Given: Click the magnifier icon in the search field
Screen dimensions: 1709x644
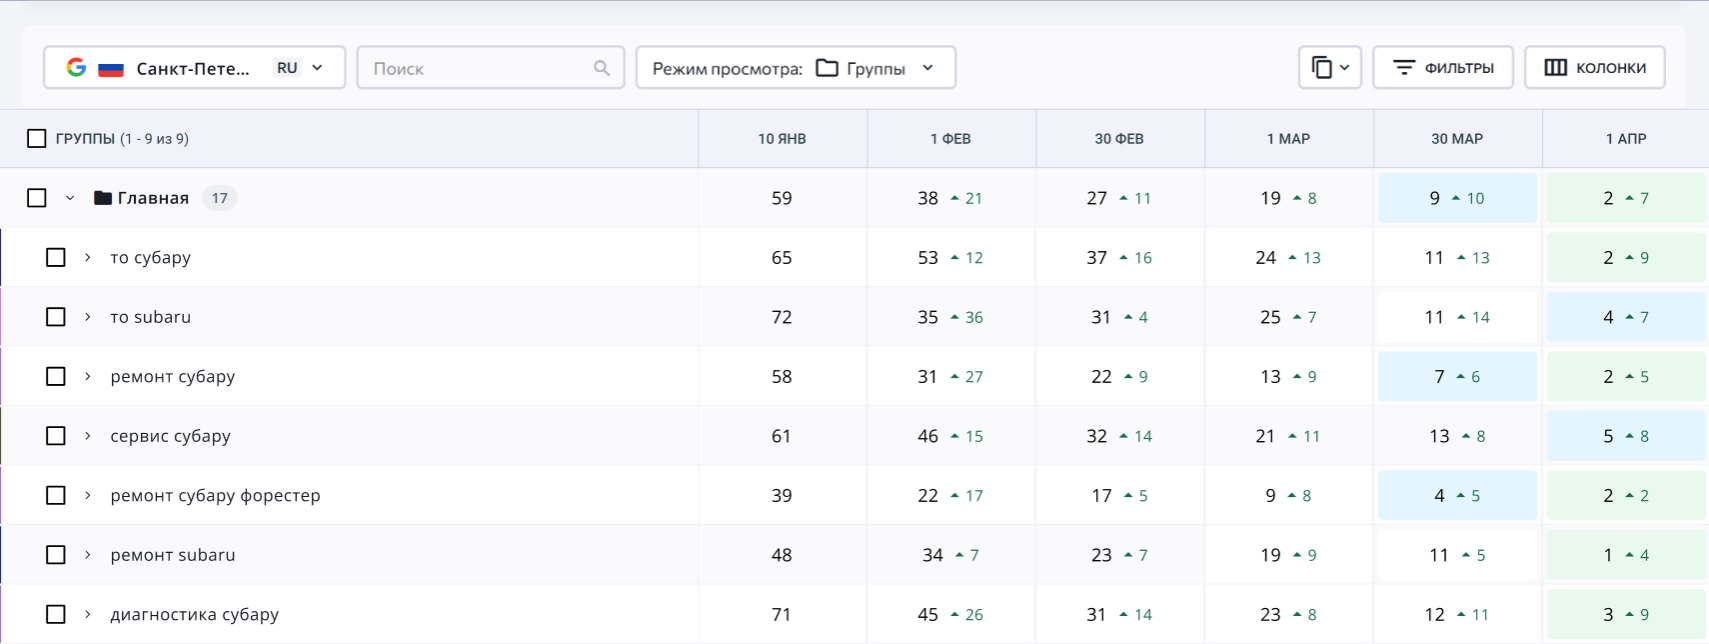Looking at the screenshot, I should pyautogui.click(x=601, y=68).
